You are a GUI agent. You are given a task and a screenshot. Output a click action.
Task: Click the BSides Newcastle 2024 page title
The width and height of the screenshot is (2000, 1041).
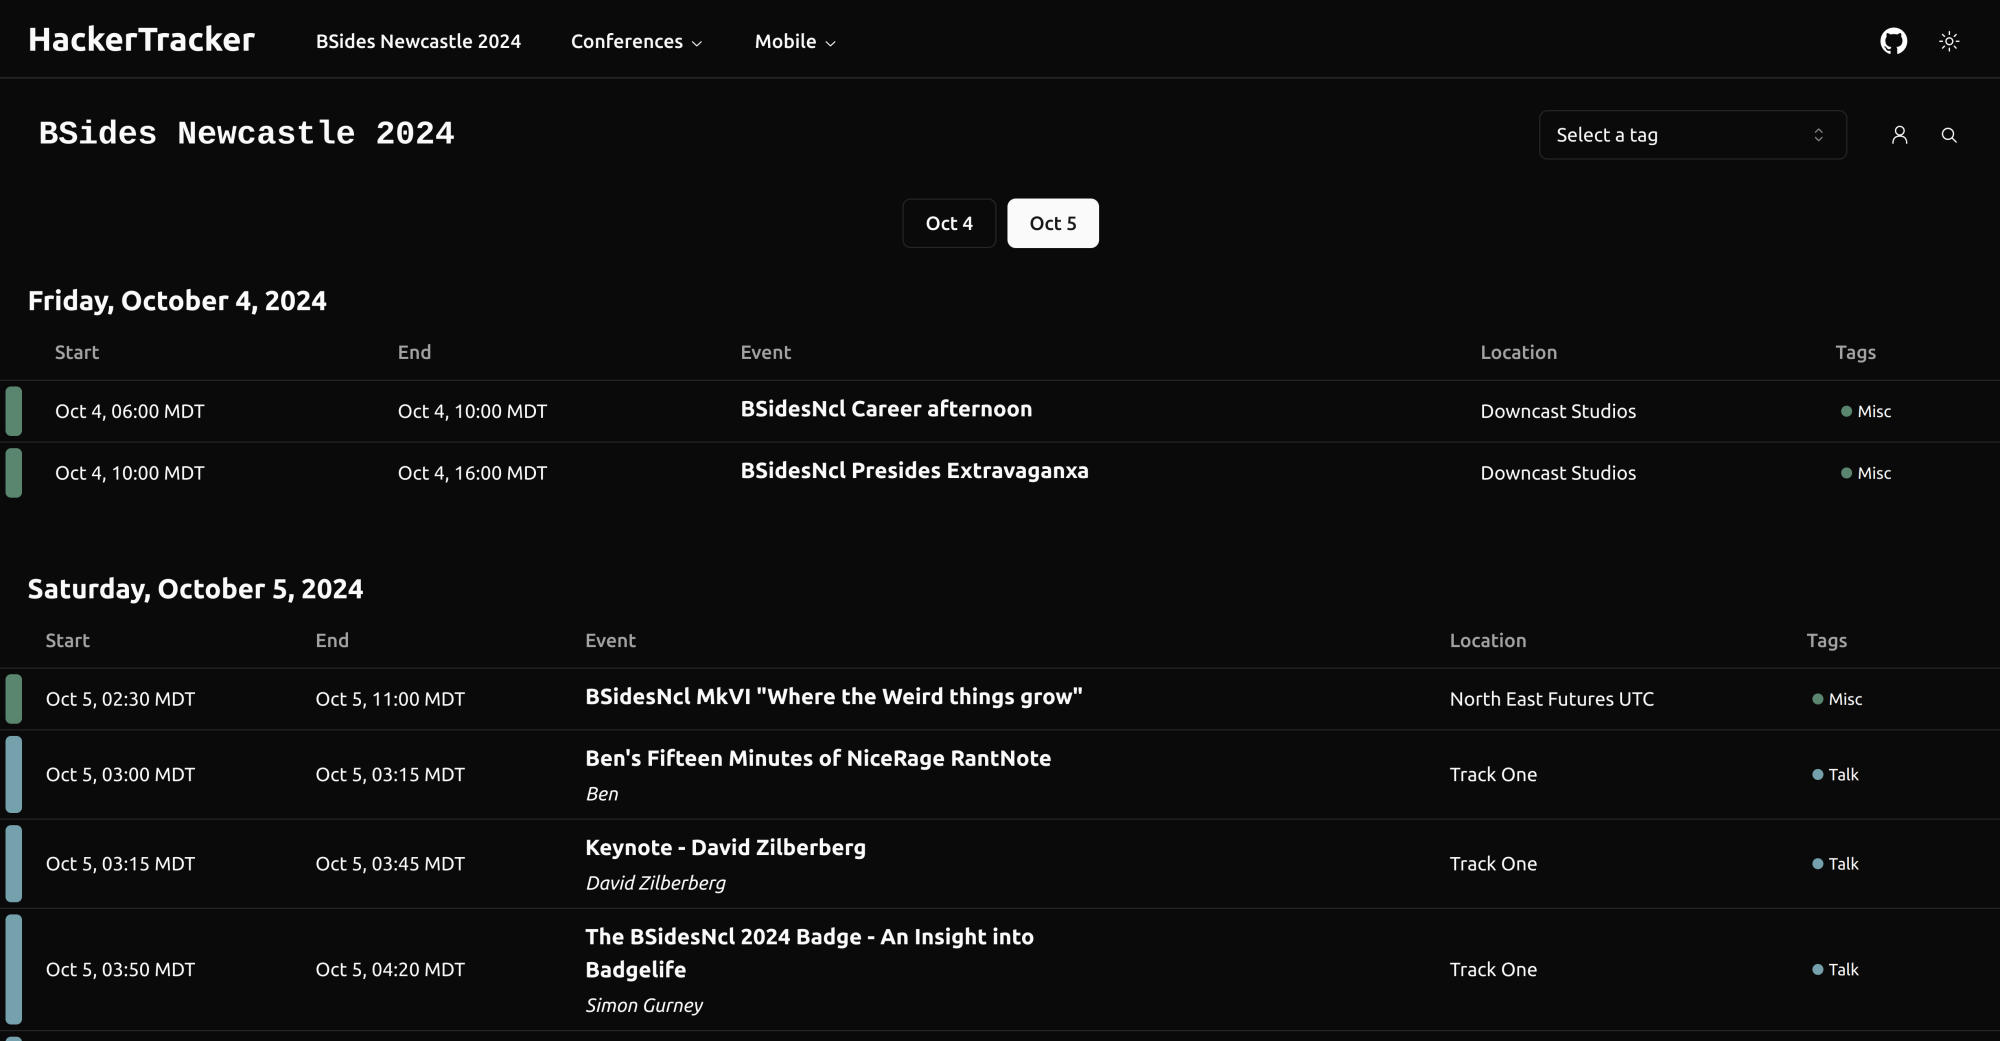pyautogui.click(x=246, y=134)
